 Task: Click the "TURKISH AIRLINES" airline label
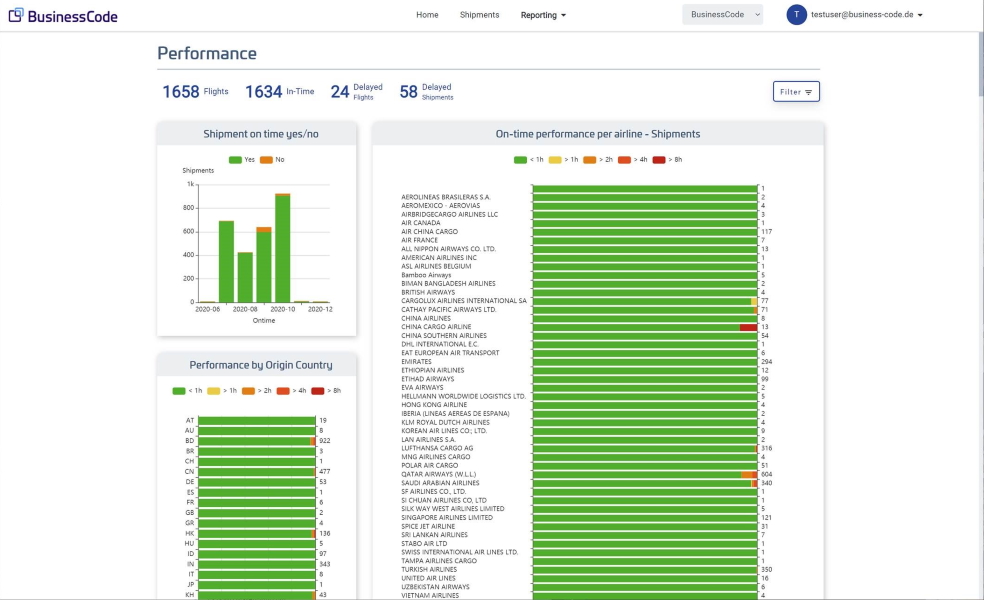[429, 570]
